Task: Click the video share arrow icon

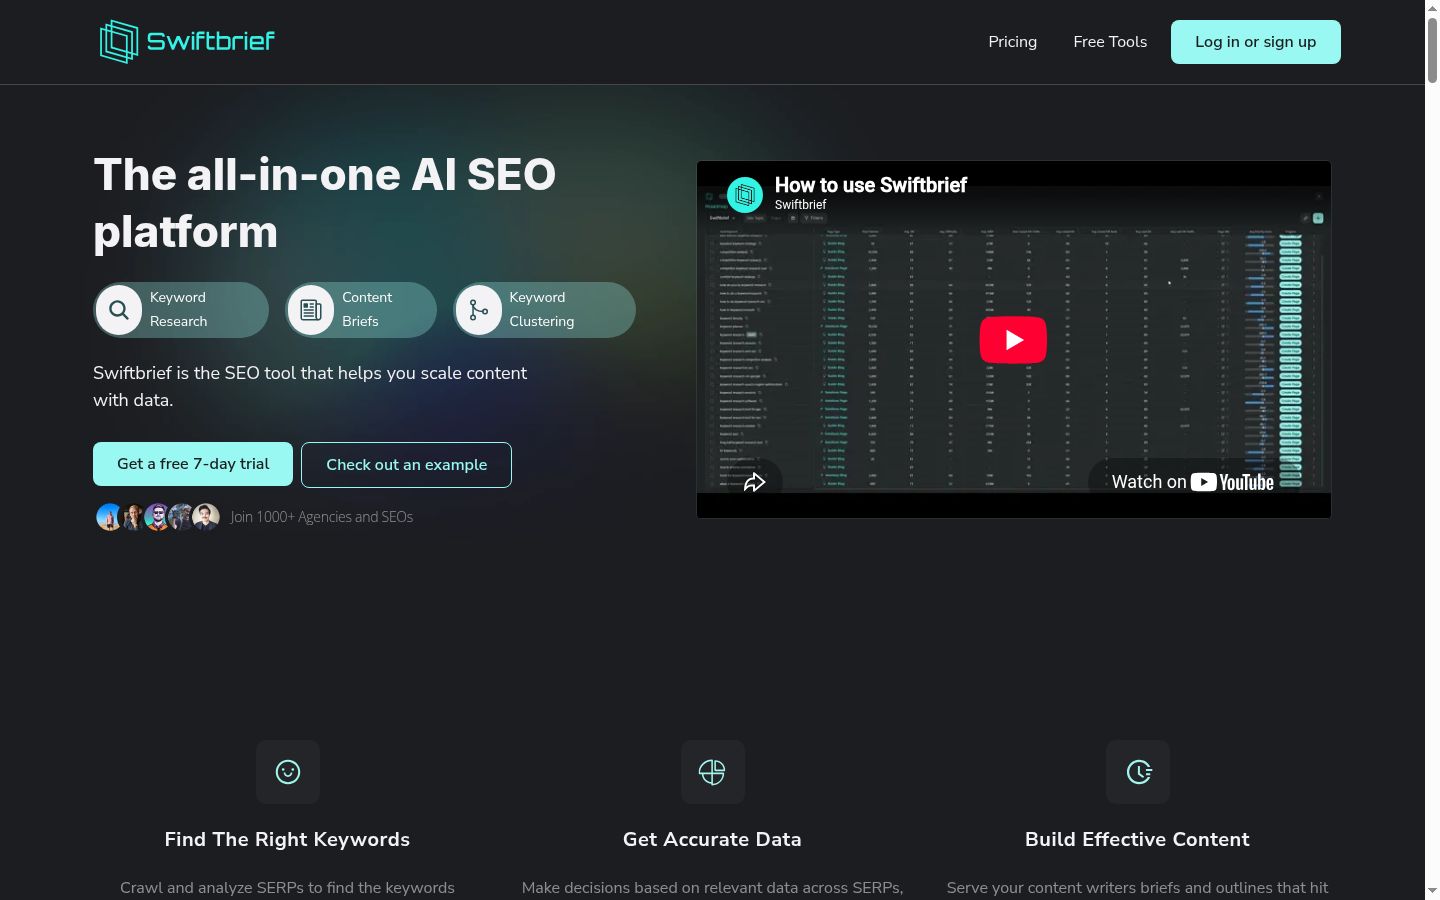Action: pos(755,482)
